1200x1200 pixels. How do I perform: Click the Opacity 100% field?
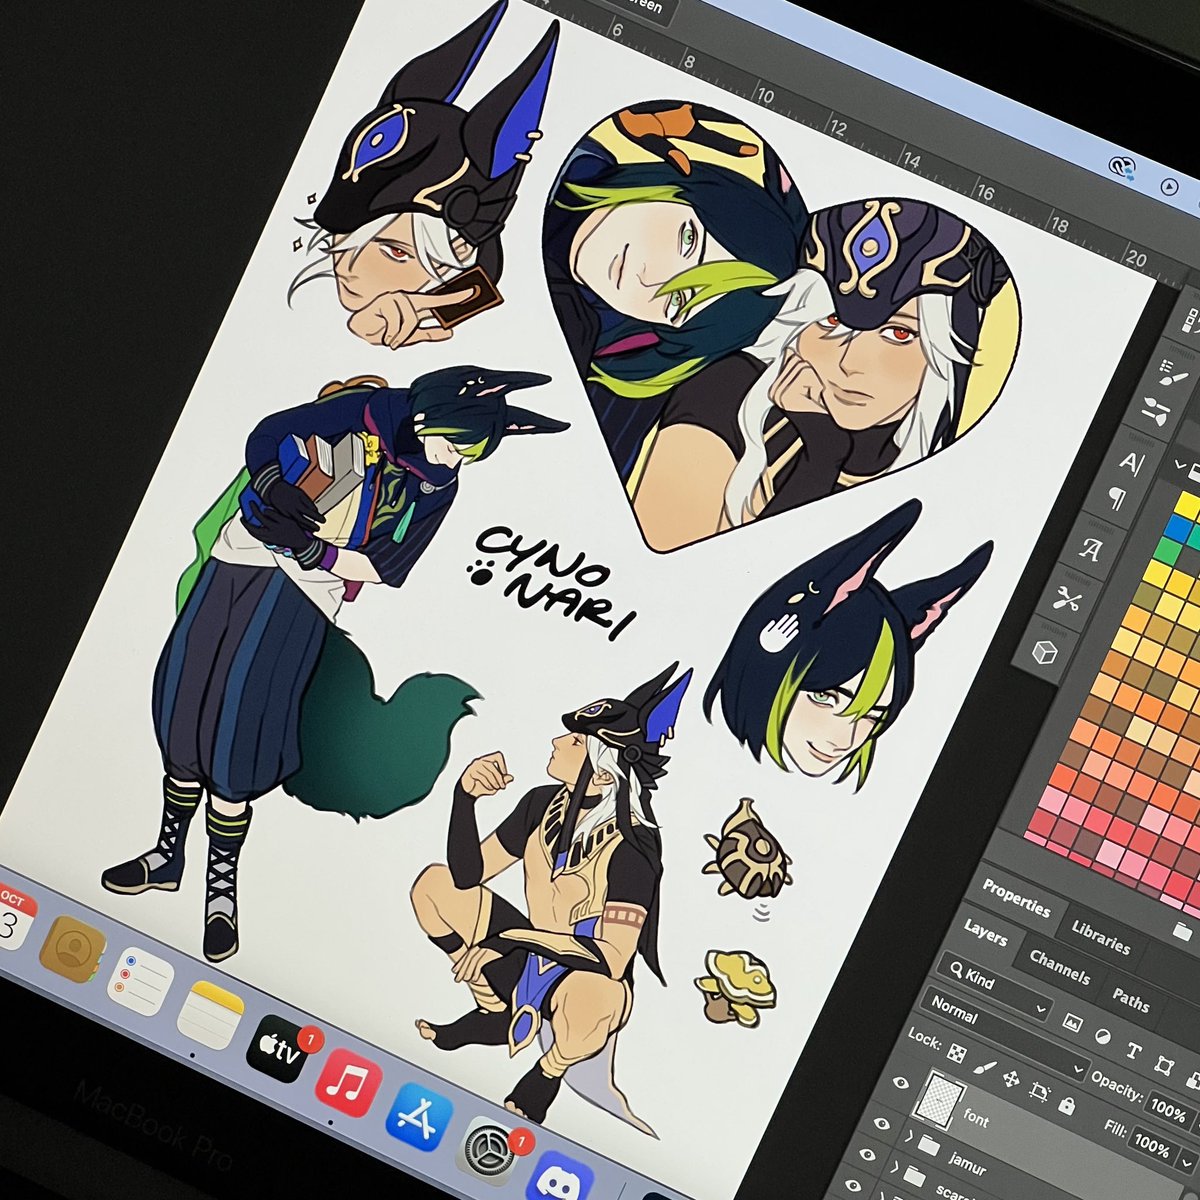[x=1170, y=1111]
